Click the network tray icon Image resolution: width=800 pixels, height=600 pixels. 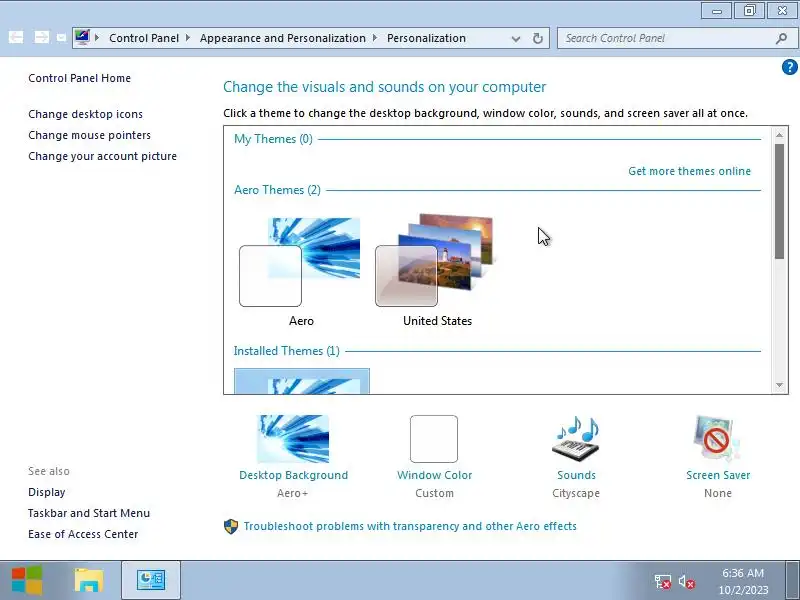663,582
